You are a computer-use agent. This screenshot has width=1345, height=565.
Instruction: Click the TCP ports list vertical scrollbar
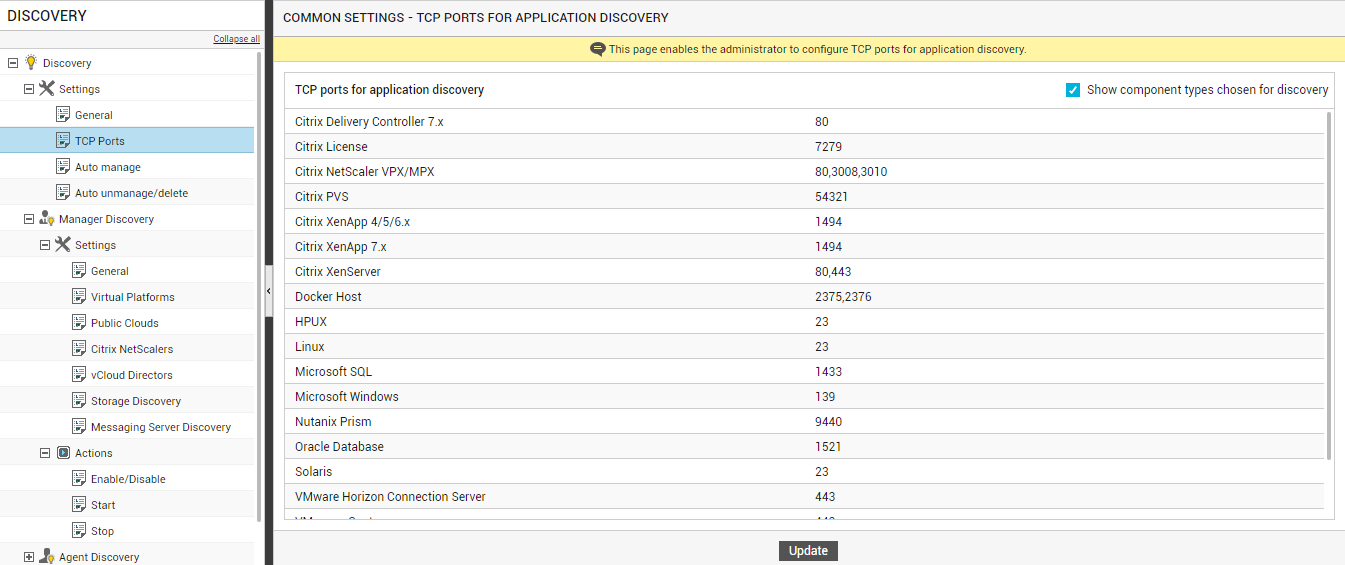click(x=1329, y=285)
